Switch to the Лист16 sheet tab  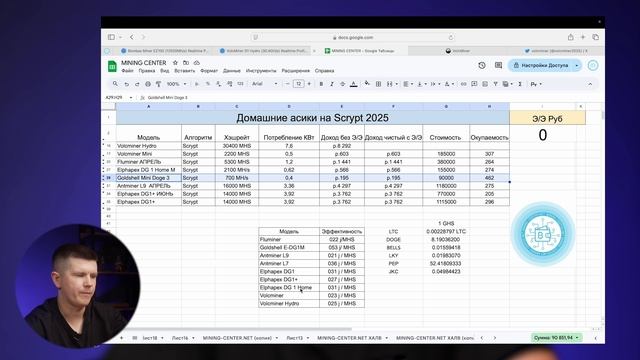click(180, 338)
